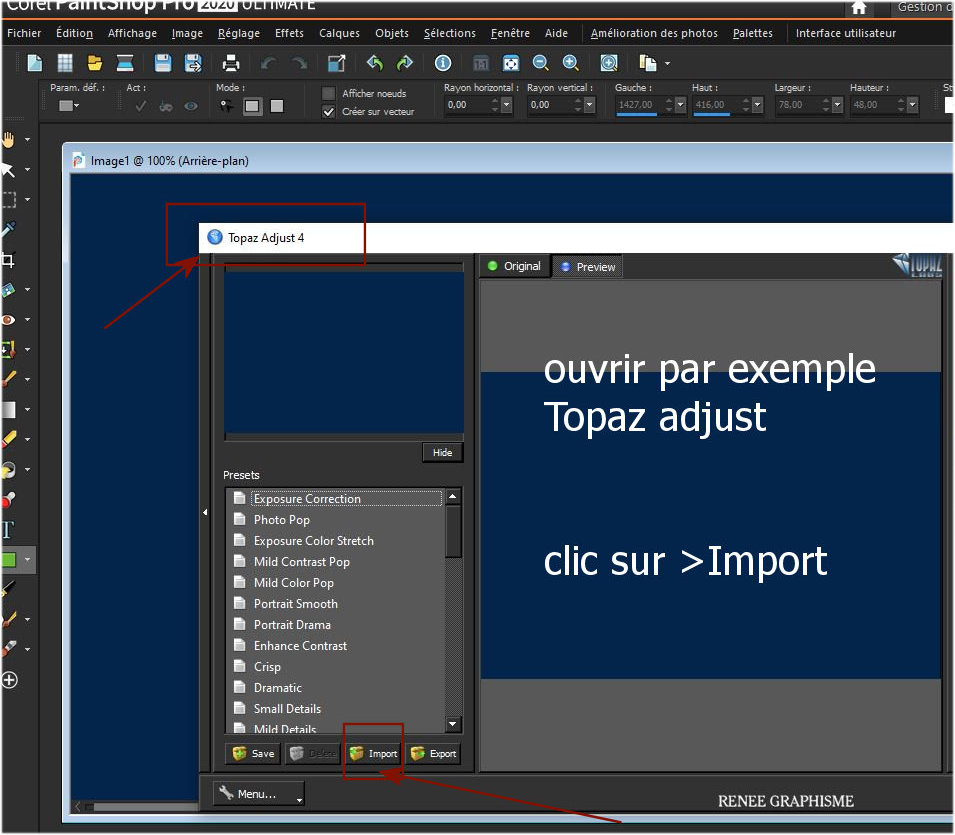Viewport: 955px width, 835px height.
Task: Open the Haut value dropdown arrow
Action: pos(758,105)
